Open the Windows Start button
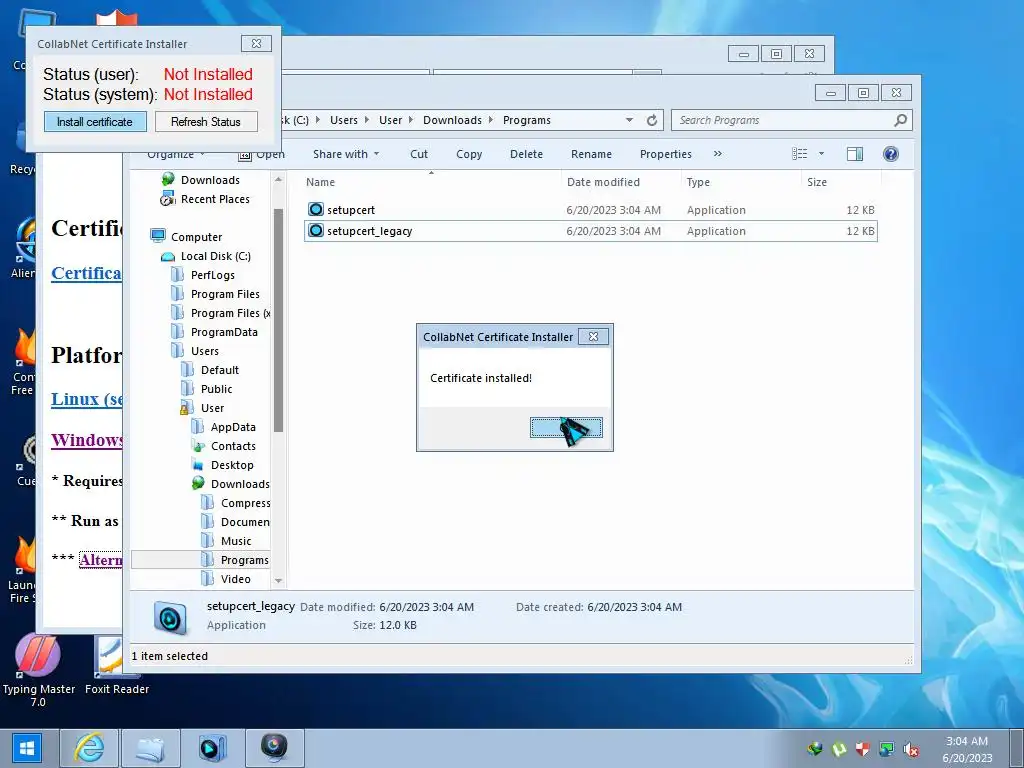Screen dimensions: 1024x768 (x=27, y=748)
